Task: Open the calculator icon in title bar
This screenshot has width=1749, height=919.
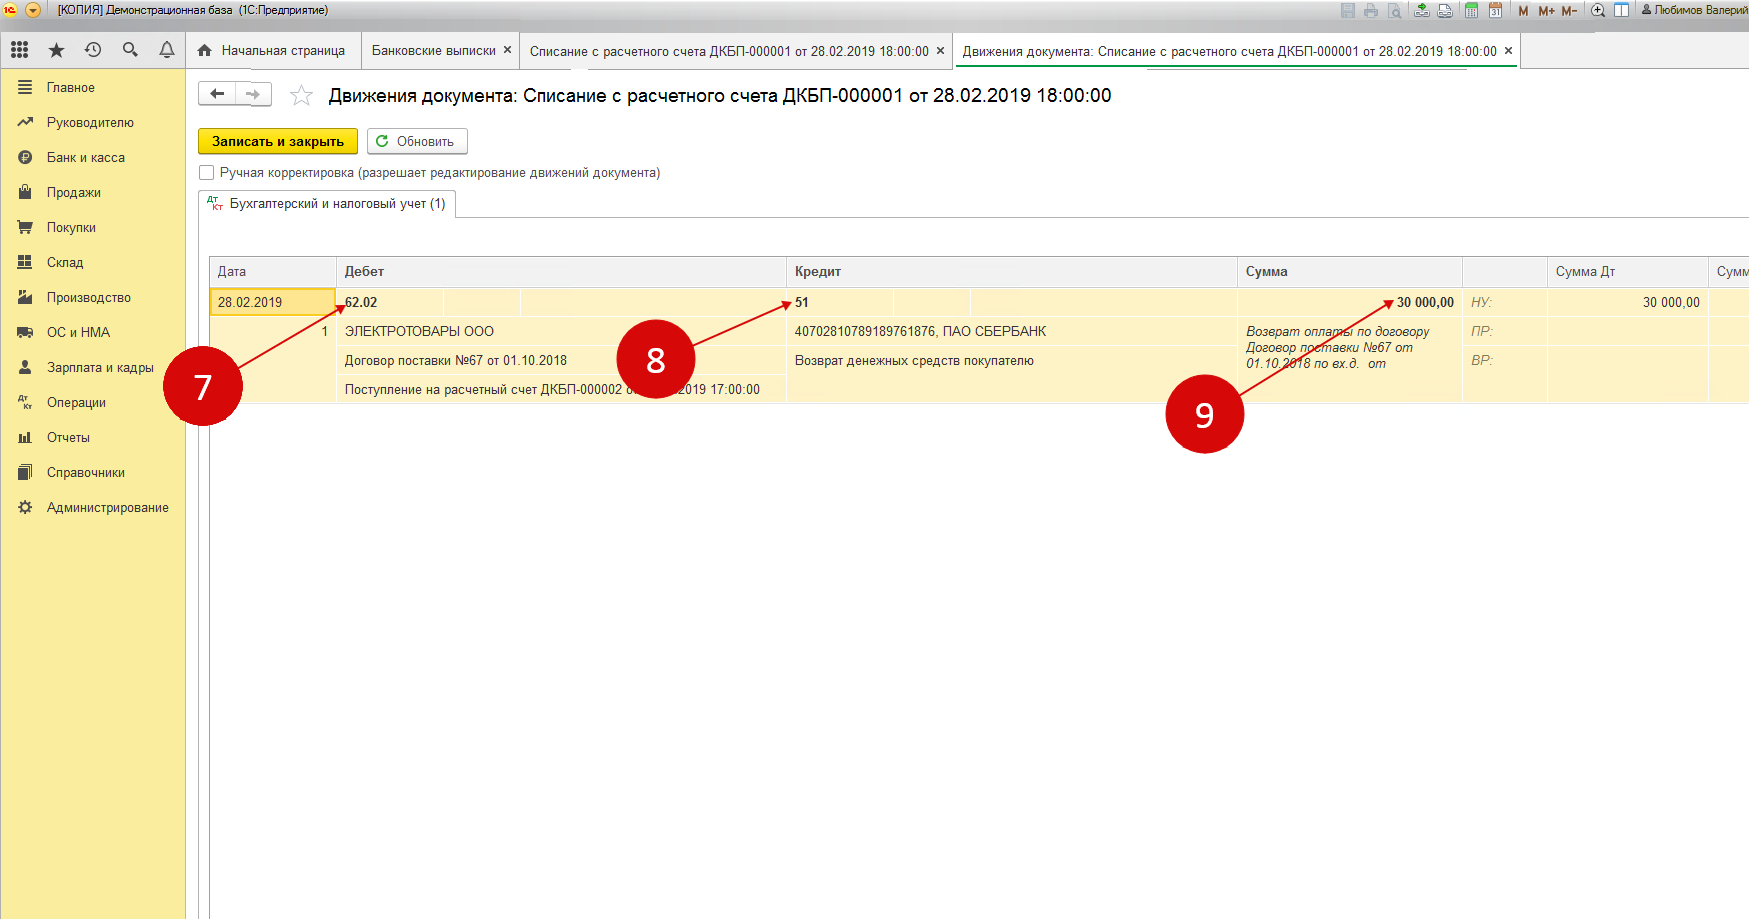Action: 1471,10
